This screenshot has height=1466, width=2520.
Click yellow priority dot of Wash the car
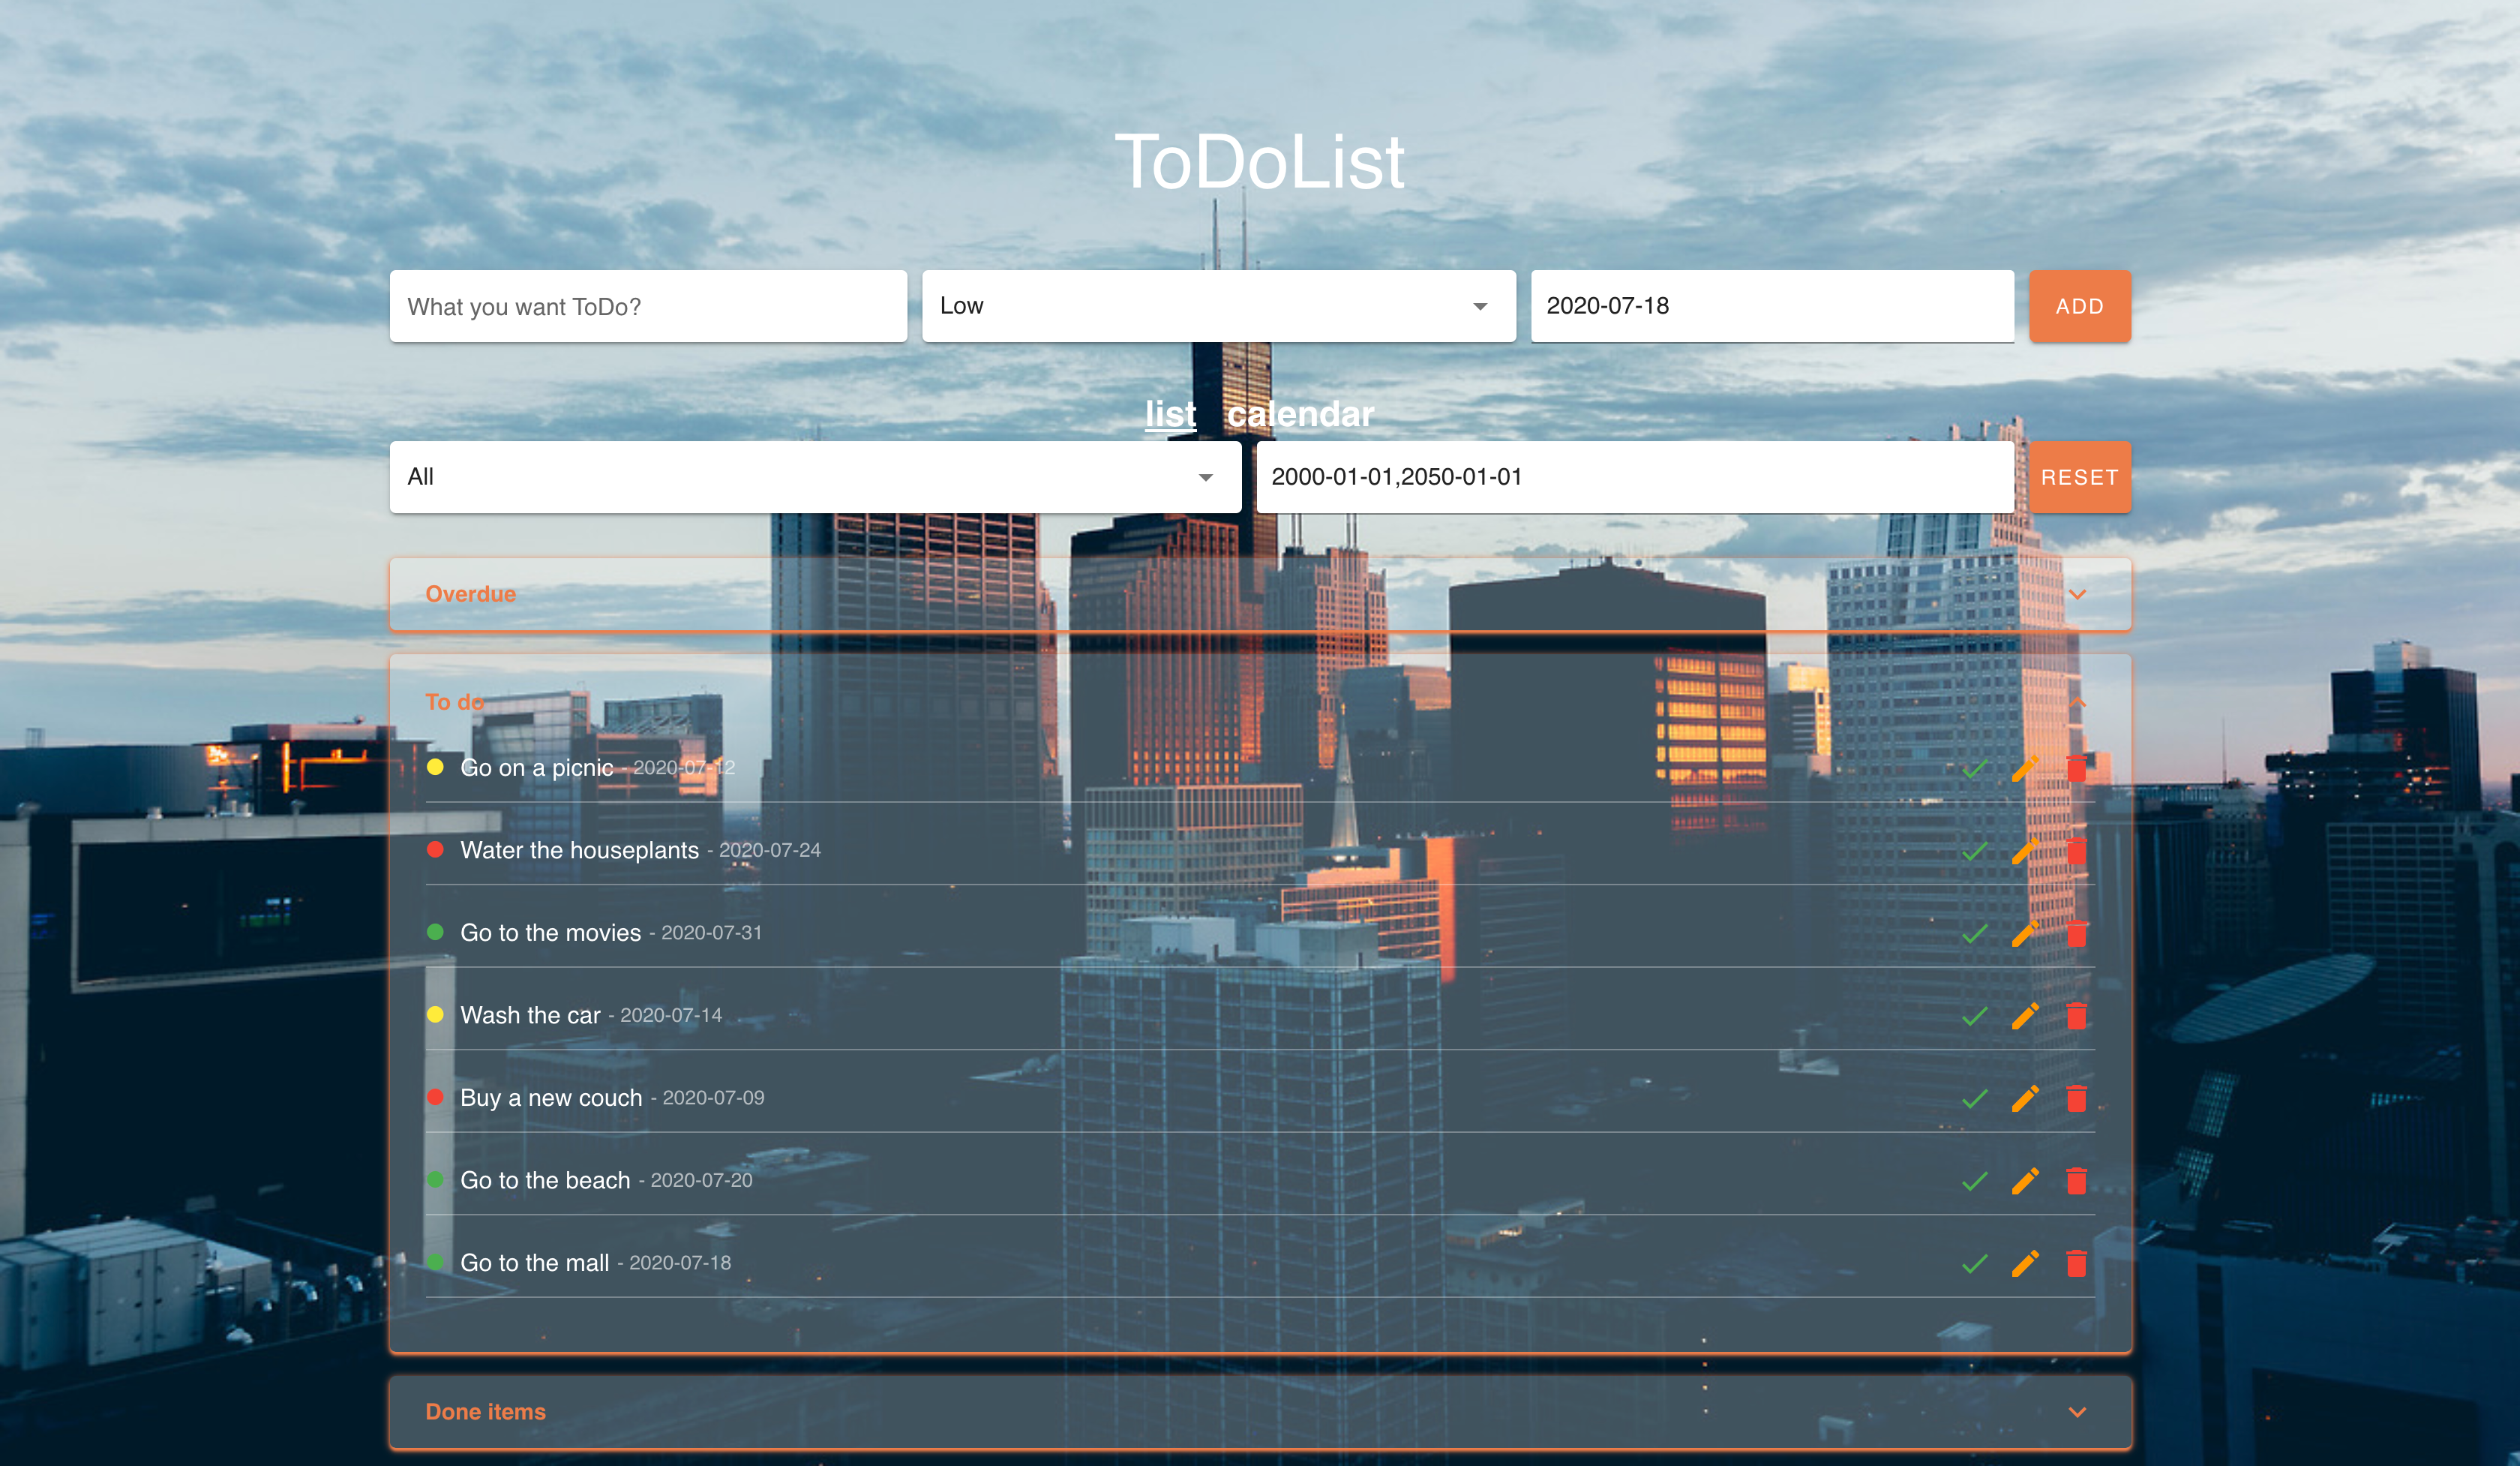[435, 1014]
